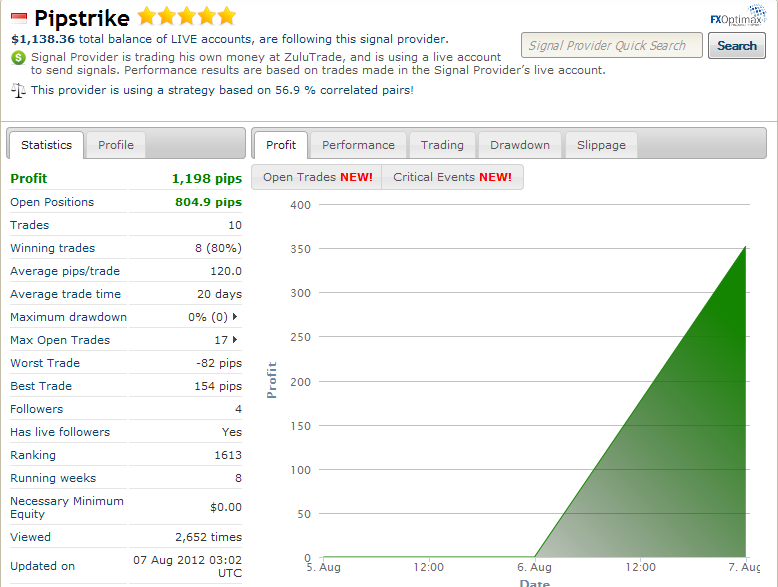Select the Profit chart tab
The image size is (778, 587).
(x=281, y=145)
